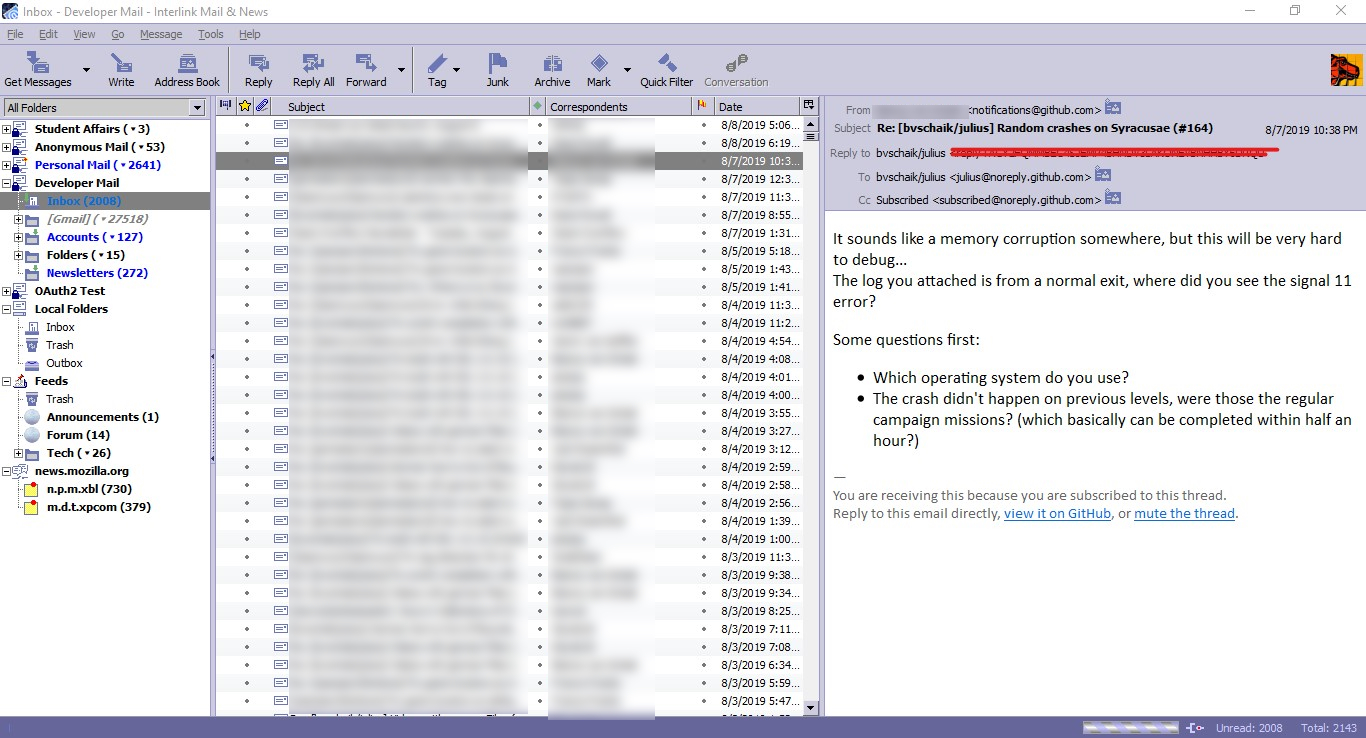This screenshot has width=1366, height=738.
Task: Collapse the Developer Mail account
Action: [x=7, y=183]
